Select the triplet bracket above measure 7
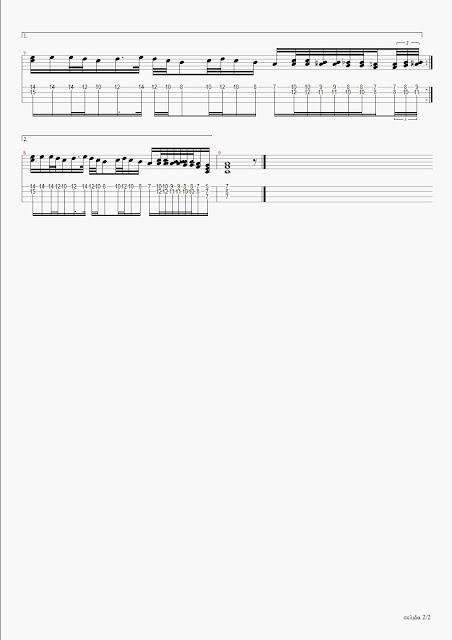 (x=407, y=42)
